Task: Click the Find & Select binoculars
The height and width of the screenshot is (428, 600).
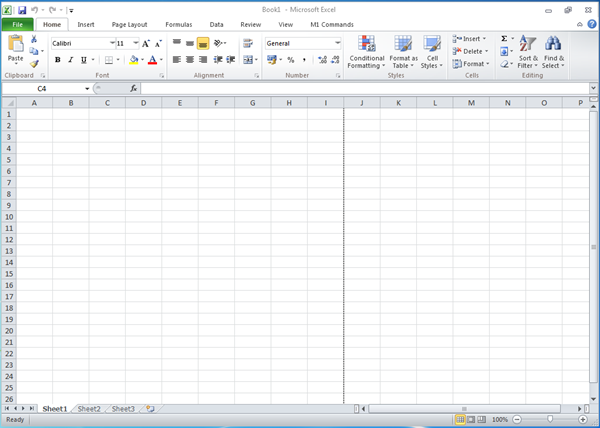Action: 552,50
